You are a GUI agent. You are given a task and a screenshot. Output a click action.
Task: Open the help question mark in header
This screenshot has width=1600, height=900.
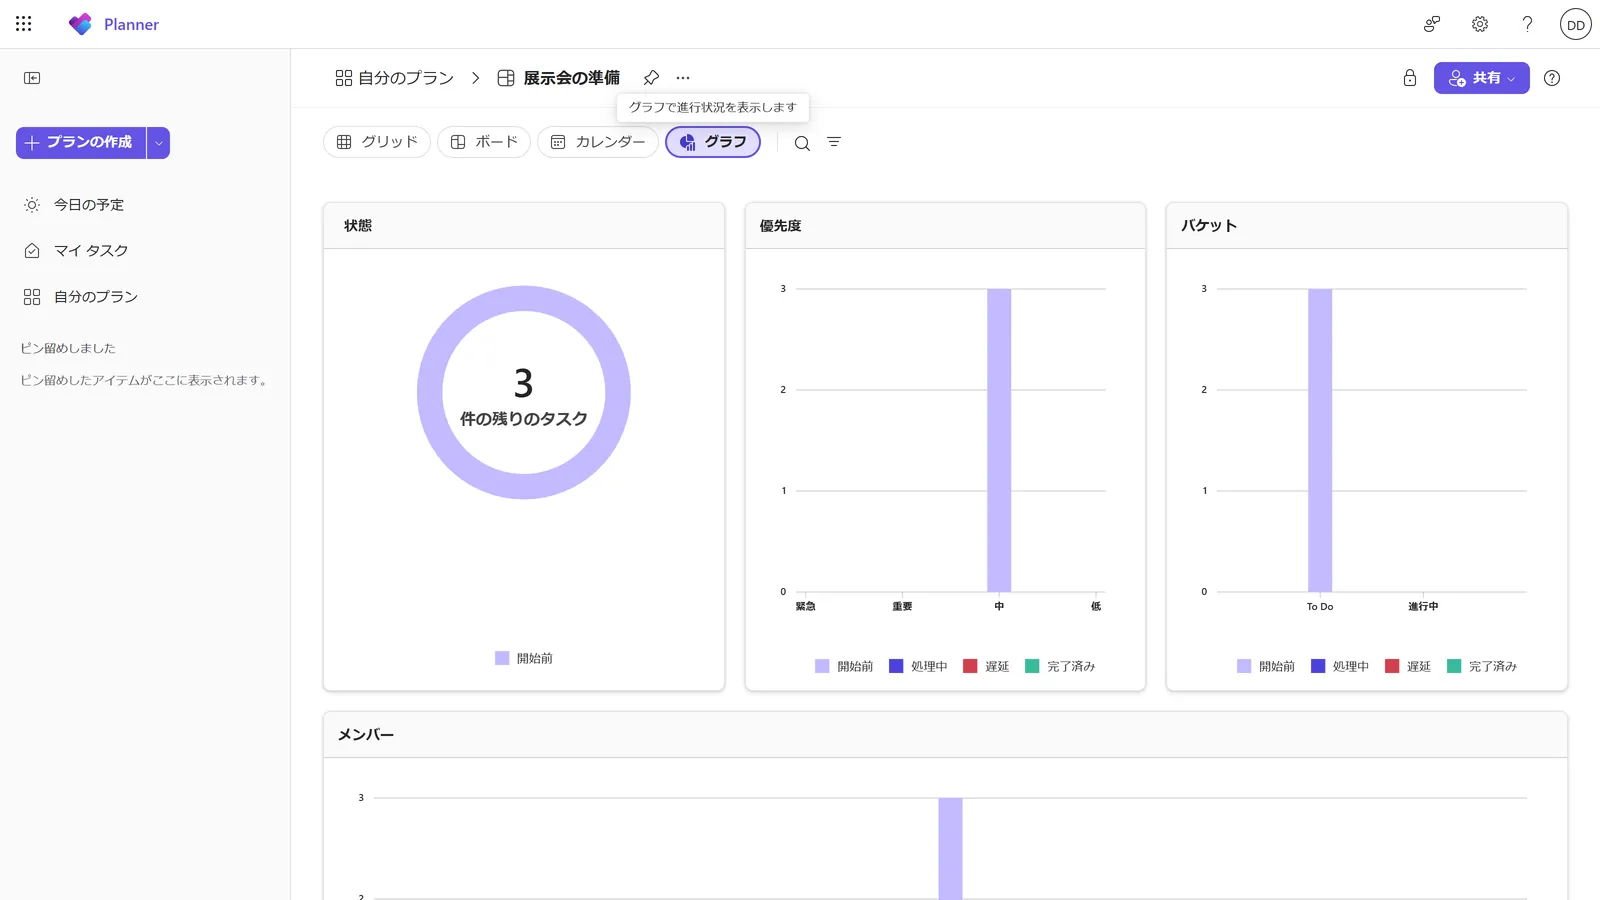coord(1527,24)
